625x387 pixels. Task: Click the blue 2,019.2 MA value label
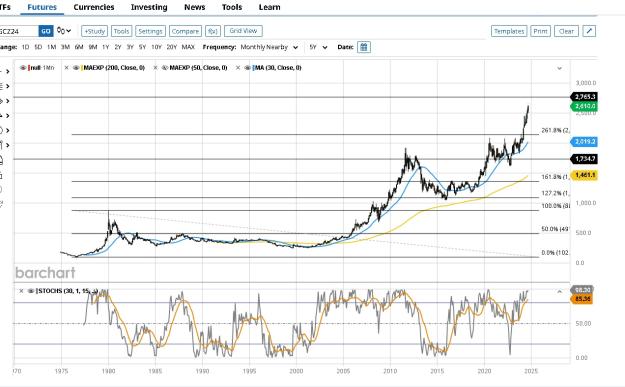point(584,141)
